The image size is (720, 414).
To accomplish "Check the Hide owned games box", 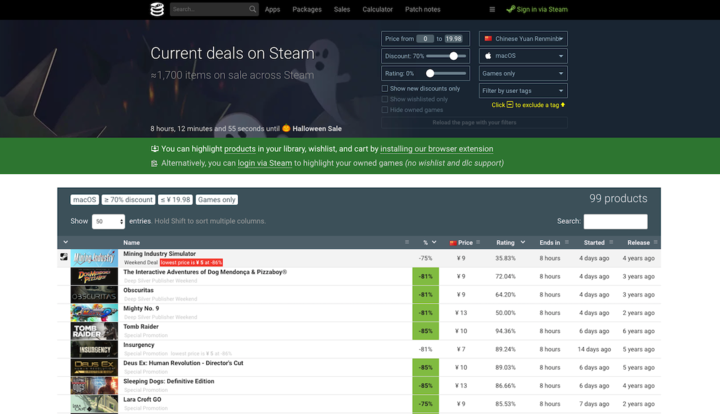I will coord(385,110).
